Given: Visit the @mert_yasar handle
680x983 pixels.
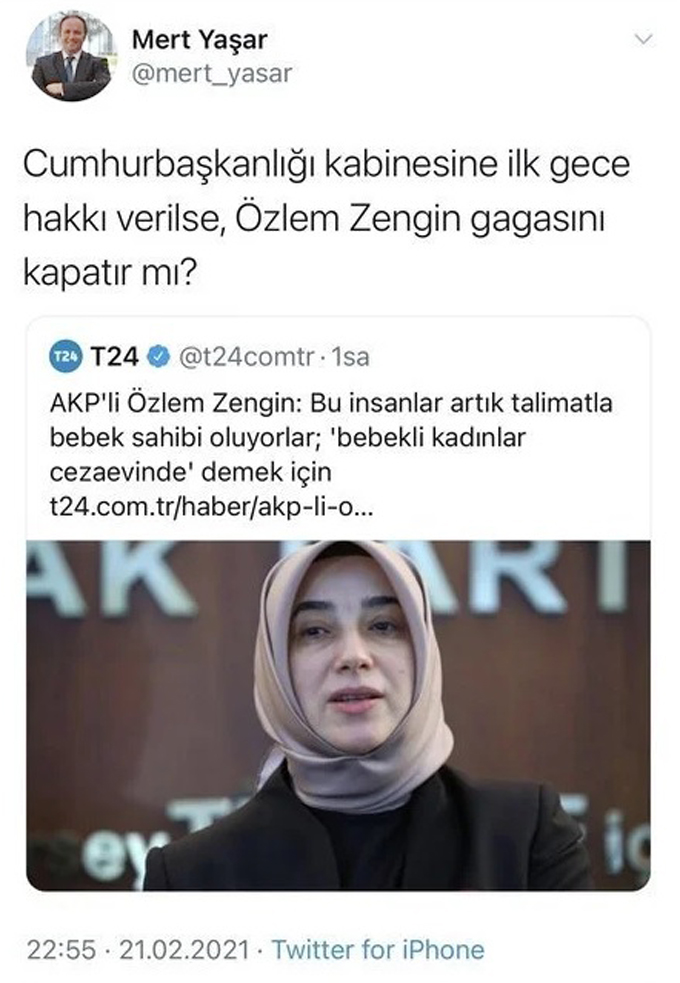Looking at the screenshot, I should tap(212, 74).
